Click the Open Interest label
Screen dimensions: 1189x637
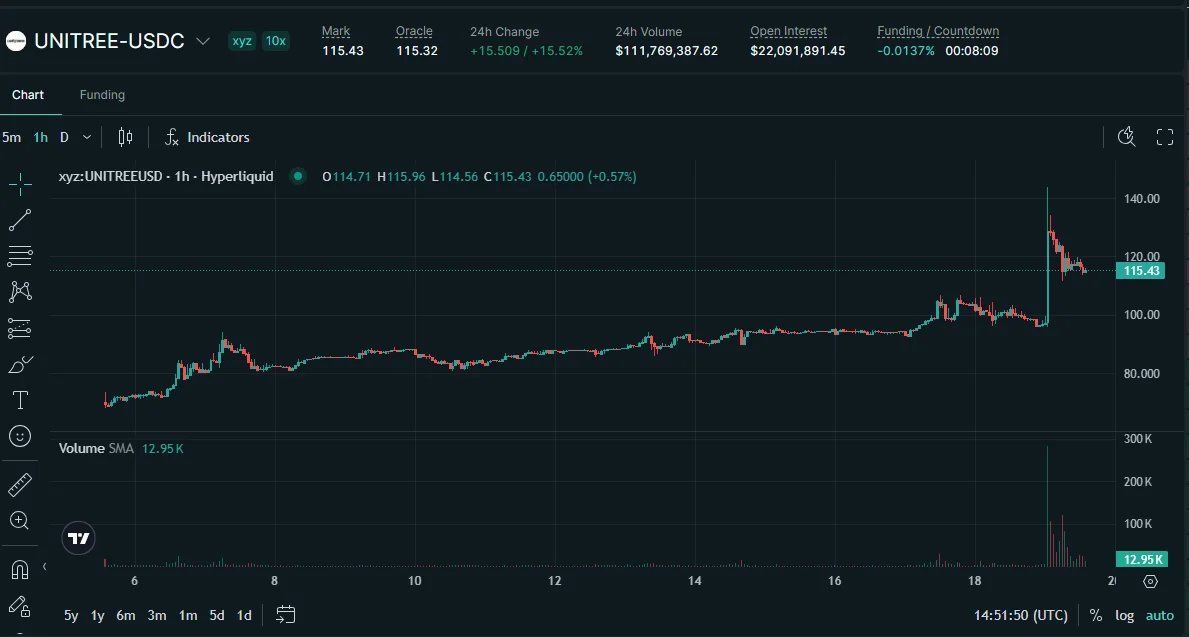pos(789,31)
